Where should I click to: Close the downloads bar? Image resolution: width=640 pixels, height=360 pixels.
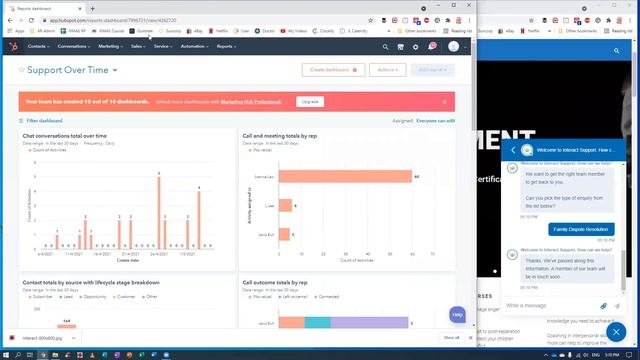click(470, 338)
